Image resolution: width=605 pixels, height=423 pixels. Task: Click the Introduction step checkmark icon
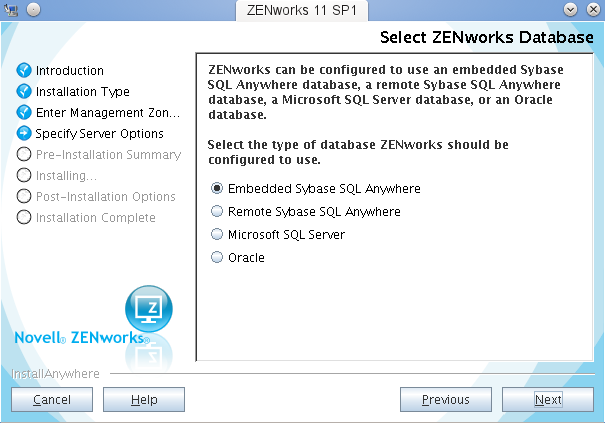25,71
